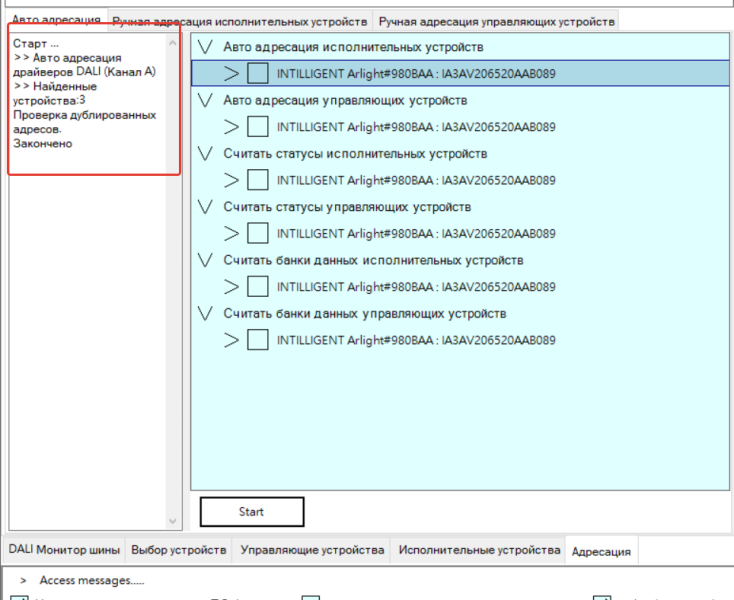Click the Авто адресация исполнительных устройств heading
The width and height of the screenshot is (734, 600).
click(x=353, y=47)
